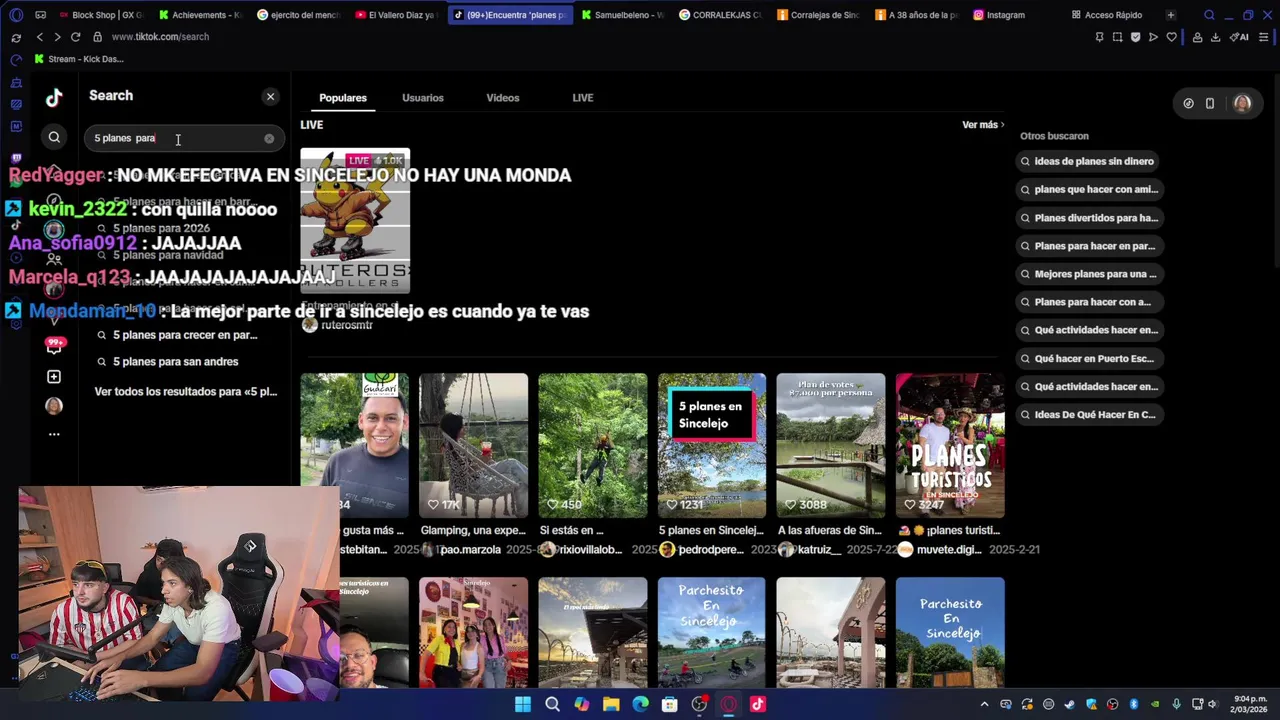This screenshot has height=720, width=1280.
Task: Click 'Ver todos los resultados para' link
Action: (186, 392)
